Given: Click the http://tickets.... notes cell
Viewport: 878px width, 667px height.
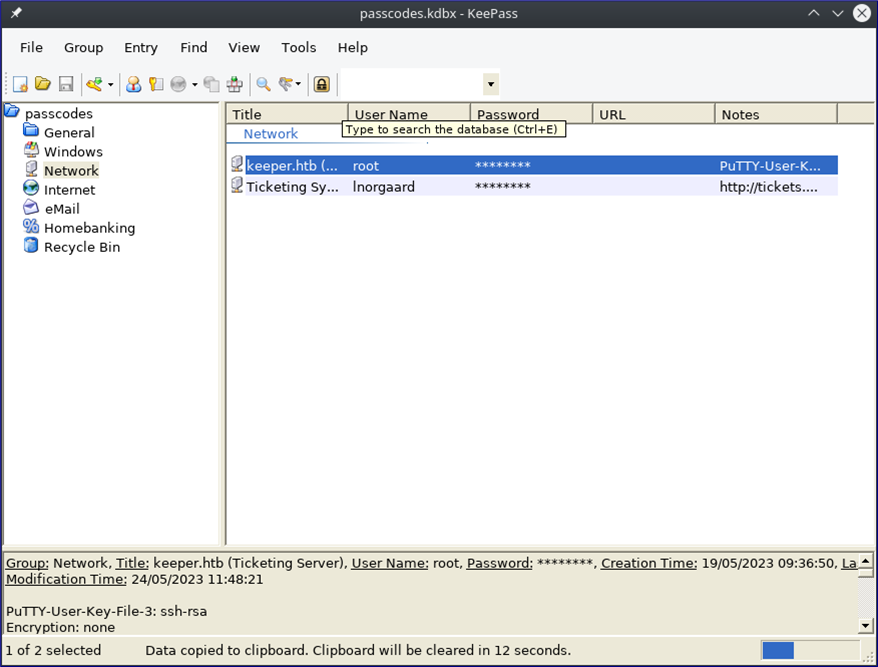Looking at the screenshot, I should click(768, 186).
